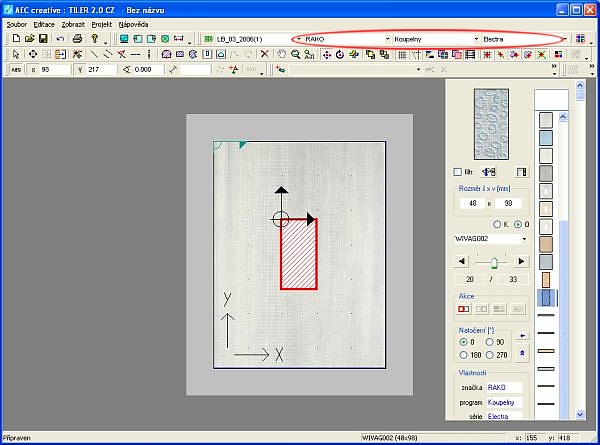The height and width of the screenshot is (445, 600).
Task: Select 0 degree rotation
Action: coord(463,342)
